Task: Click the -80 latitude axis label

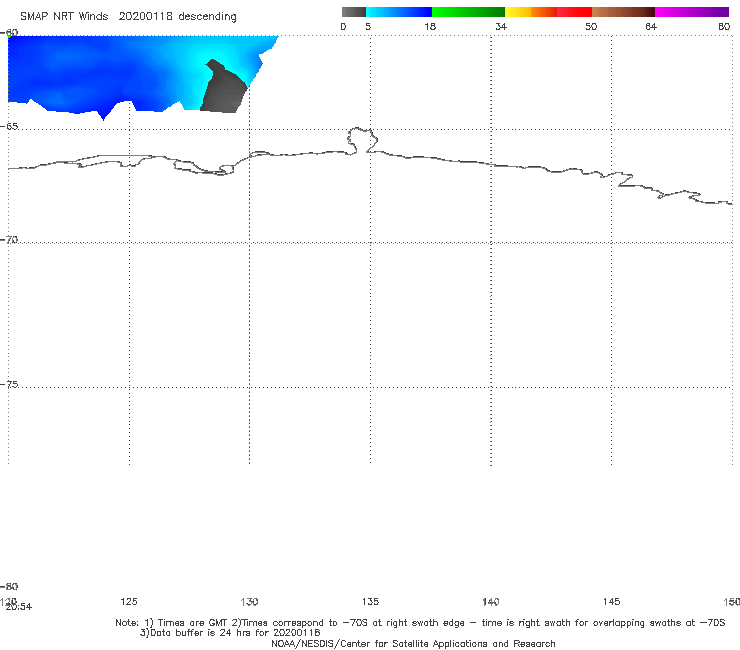Action: pyautogui.click(x=9, y=586)
